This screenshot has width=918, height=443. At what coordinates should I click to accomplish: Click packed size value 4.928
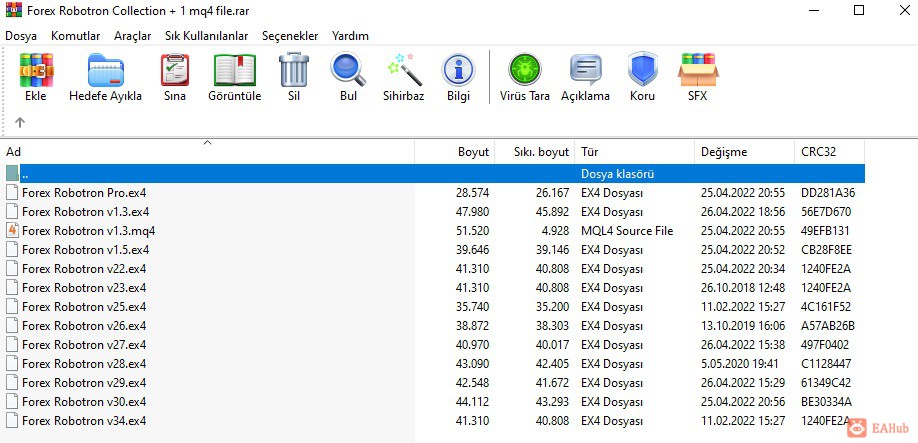click(555, 231)
